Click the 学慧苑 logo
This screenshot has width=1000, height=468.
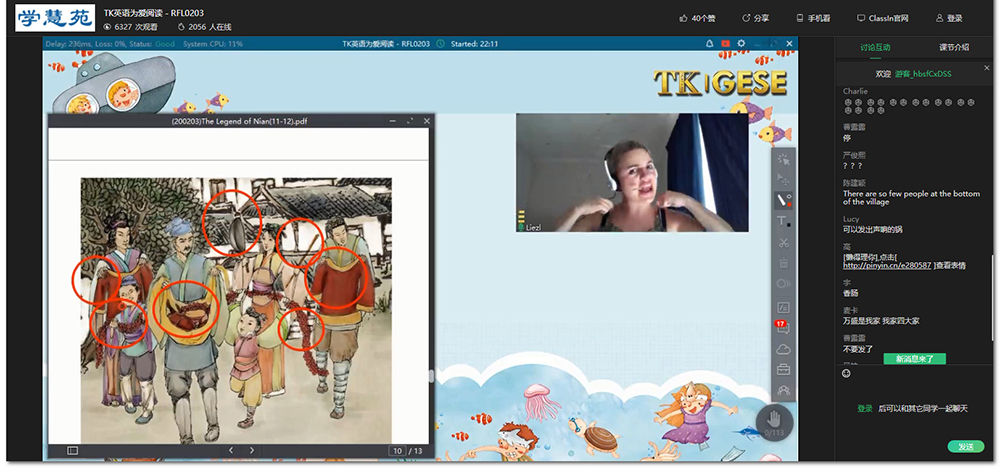[55, 18]
